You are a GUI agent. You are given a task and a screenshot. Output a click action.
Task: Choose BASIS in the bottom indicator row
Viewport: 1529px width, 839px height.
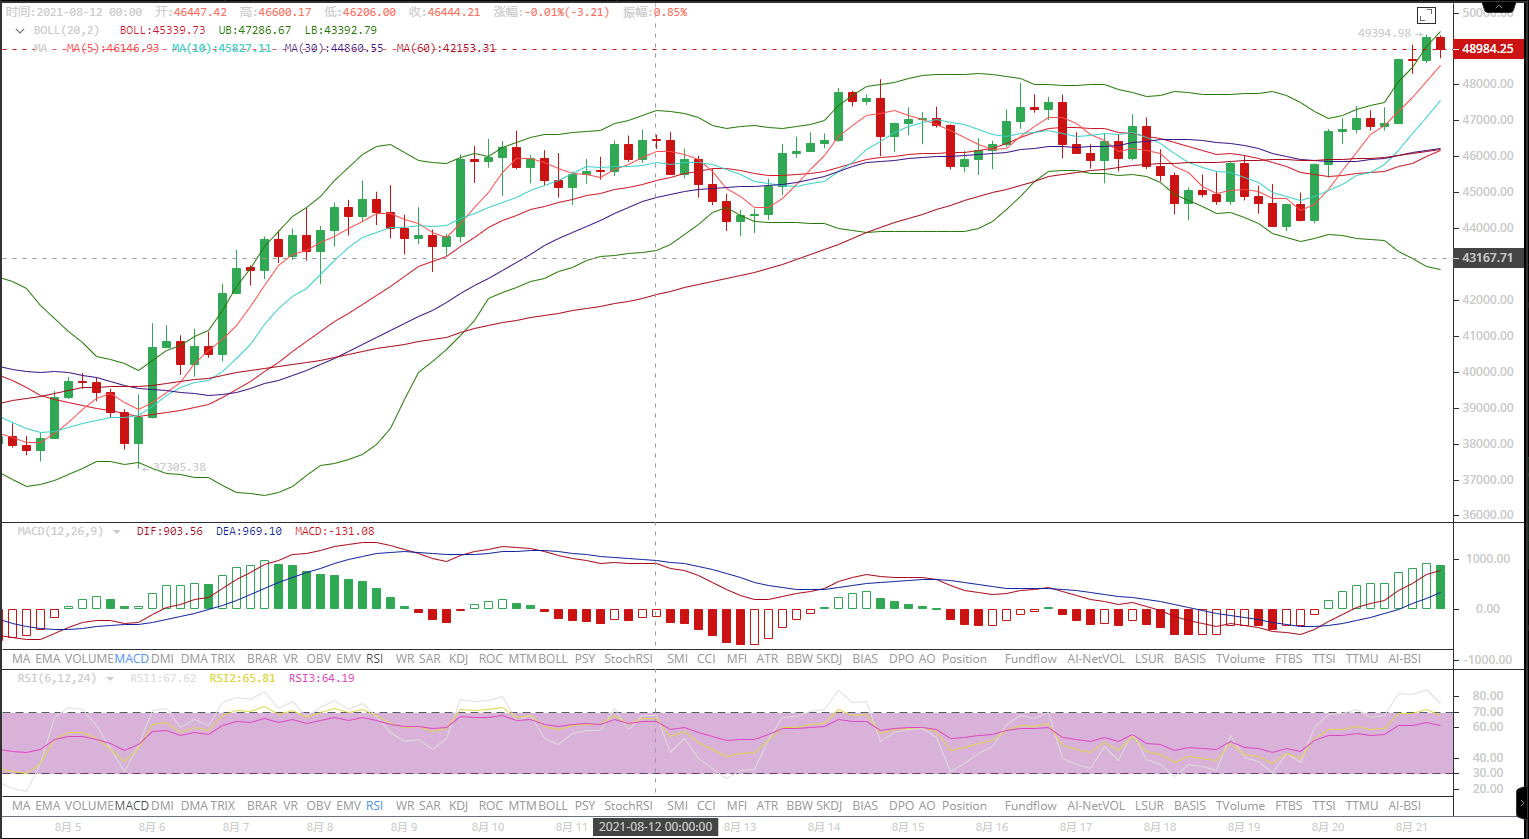tap(1190, 806)
